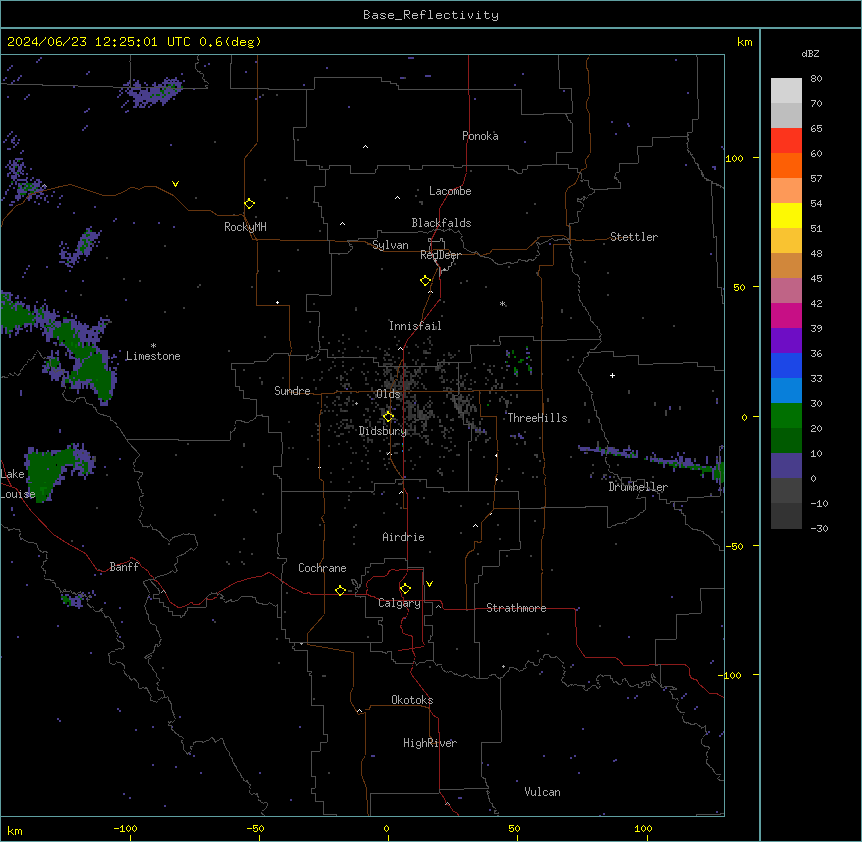The image size is (862, 842).
Task: Select the Drumheller label
Action: click(638, 487)
